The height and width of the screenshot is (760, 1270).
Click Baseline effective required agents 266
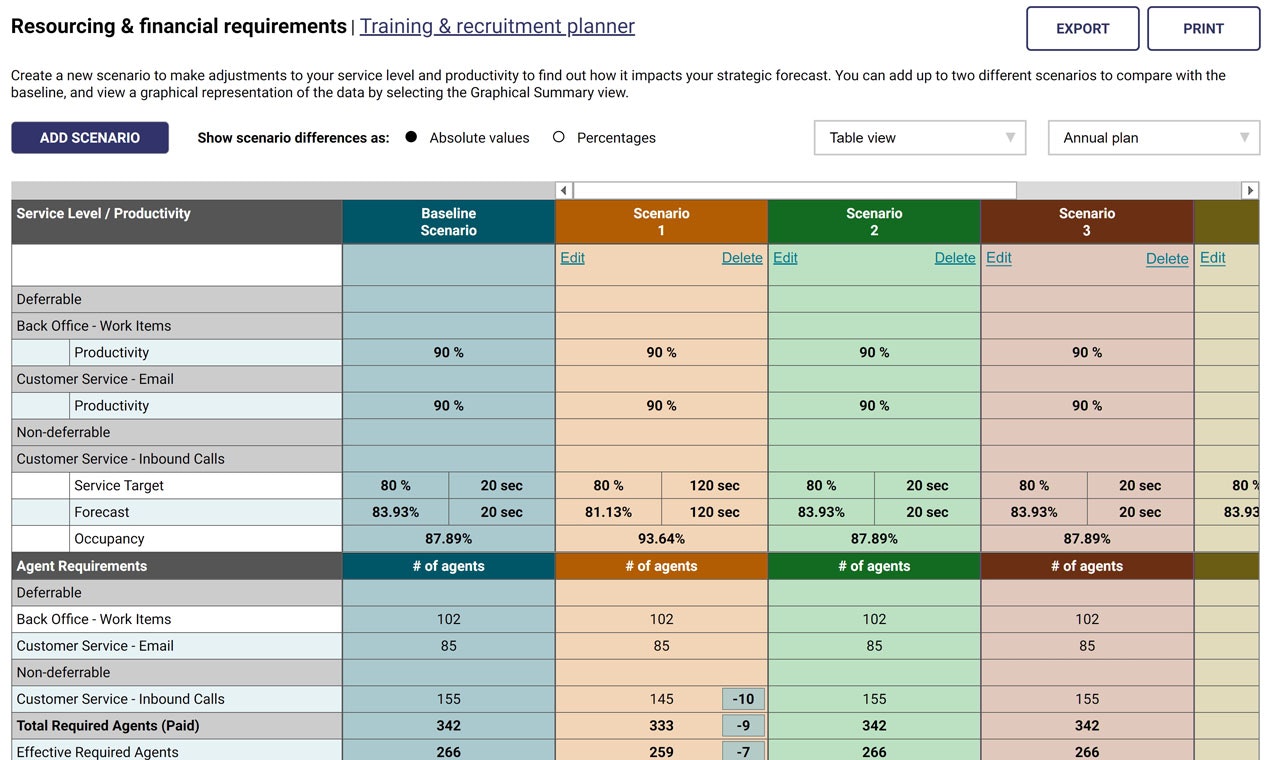click(x=448, y=752)
